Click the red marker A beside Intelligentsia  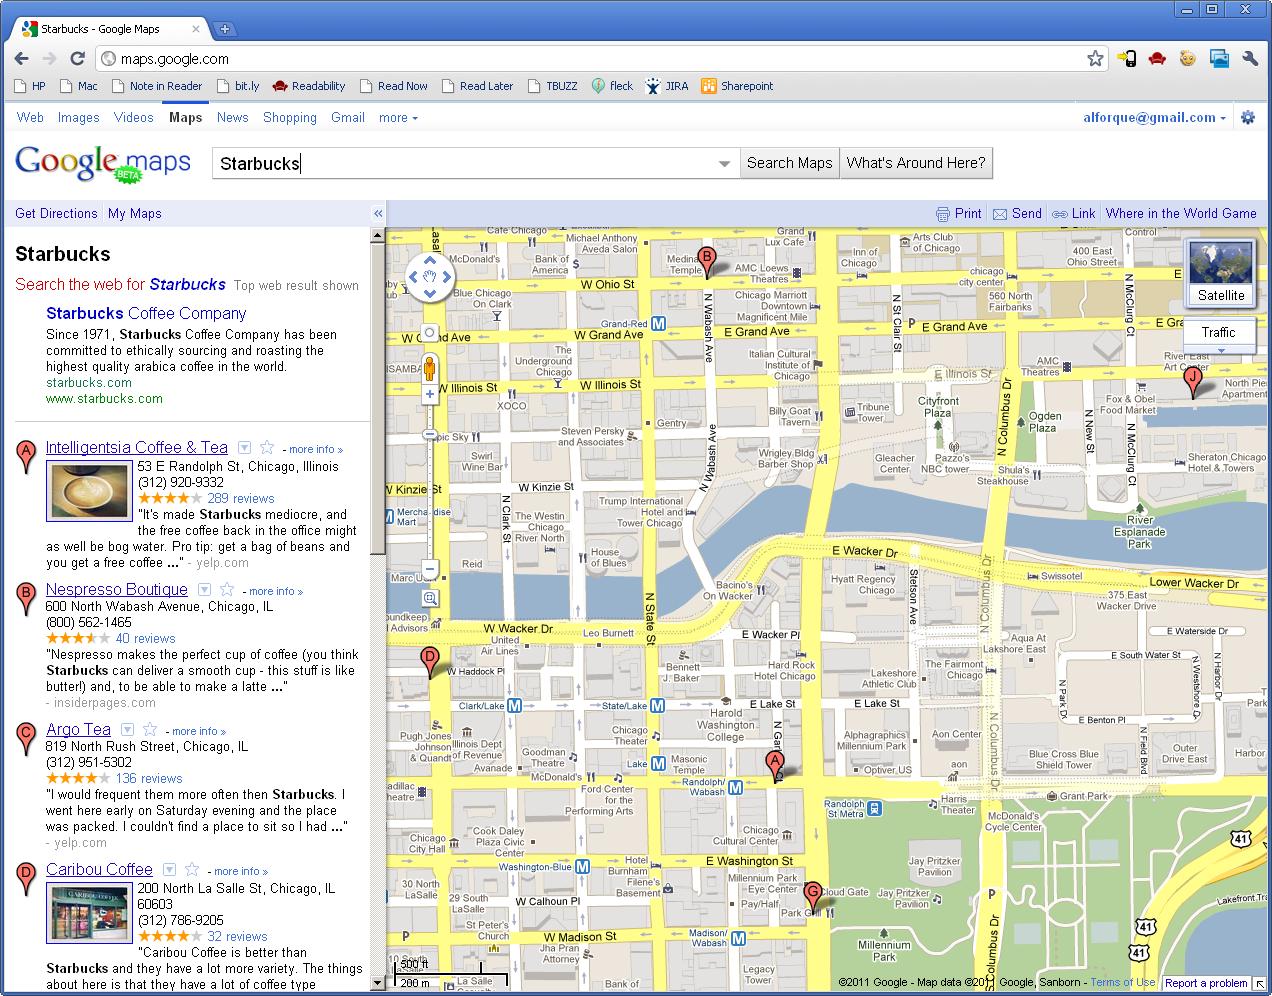pyautogui.click(x=27, y=456)
